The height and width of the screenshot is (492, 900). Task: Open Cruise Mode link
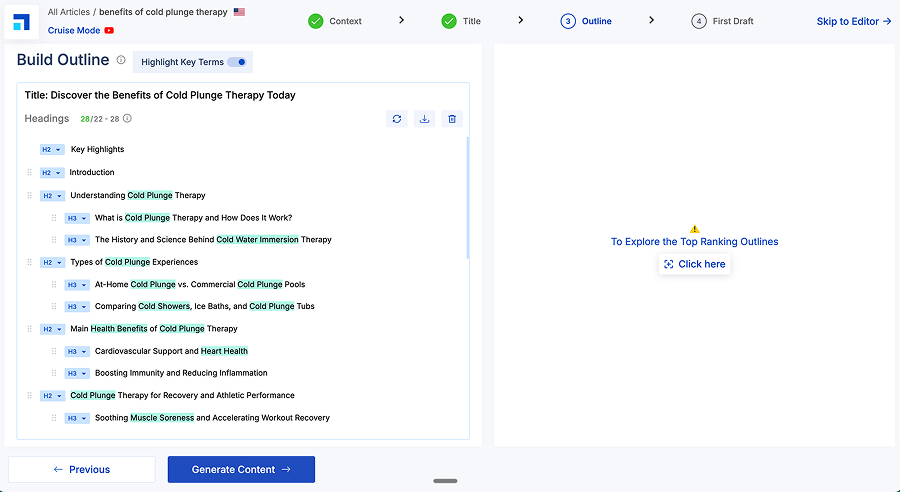click(x=73, y=30)
